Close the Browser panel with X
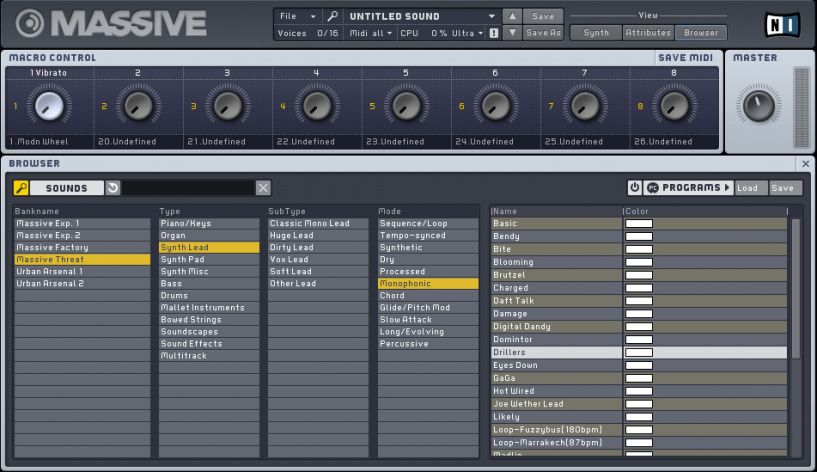Screen dimensions: 817x472 tap(806, 164)
